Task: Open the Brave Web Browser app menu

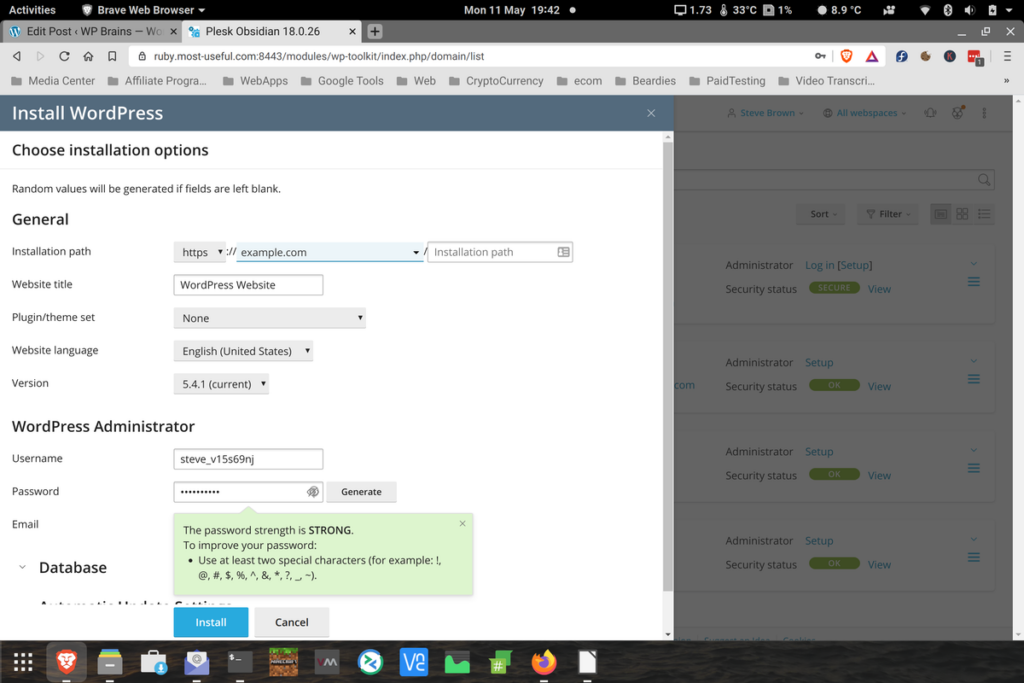Action: pyautogui.click(x=143, y=10)
